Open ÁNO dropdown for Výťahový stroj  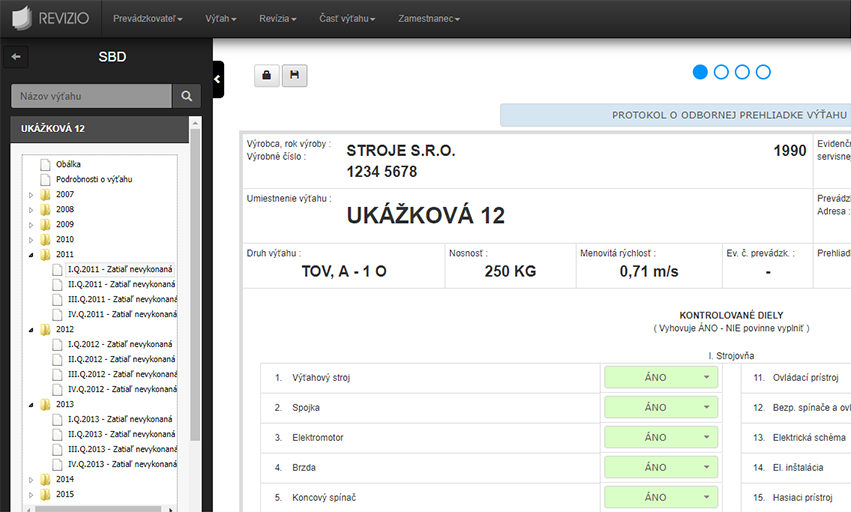[x=660, y=377]
